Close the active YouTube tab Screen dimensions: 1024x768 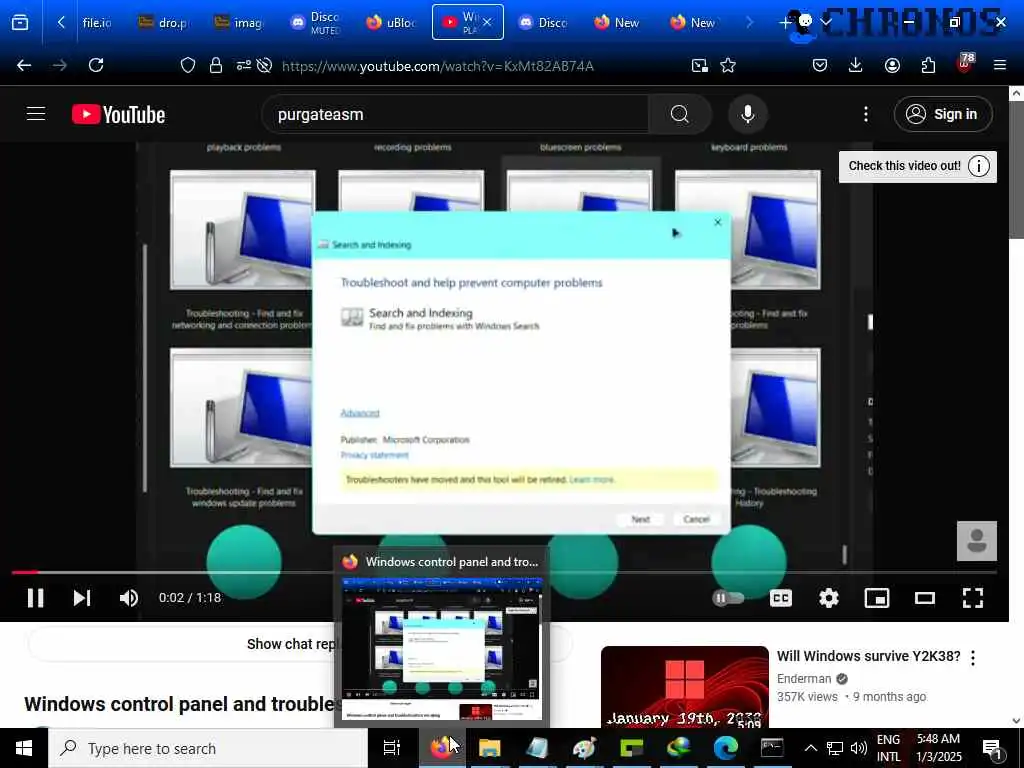[487, 23]
